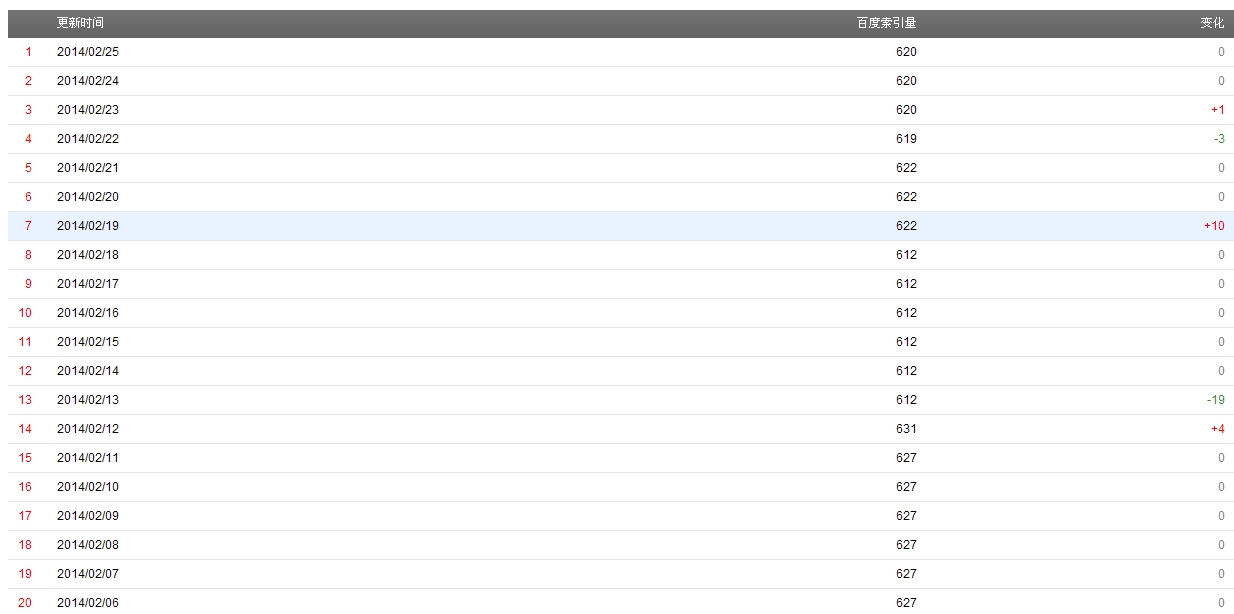1234x614 pixels.
Task: Select the date 2014/02/09
Action: [x=88, y=516]
